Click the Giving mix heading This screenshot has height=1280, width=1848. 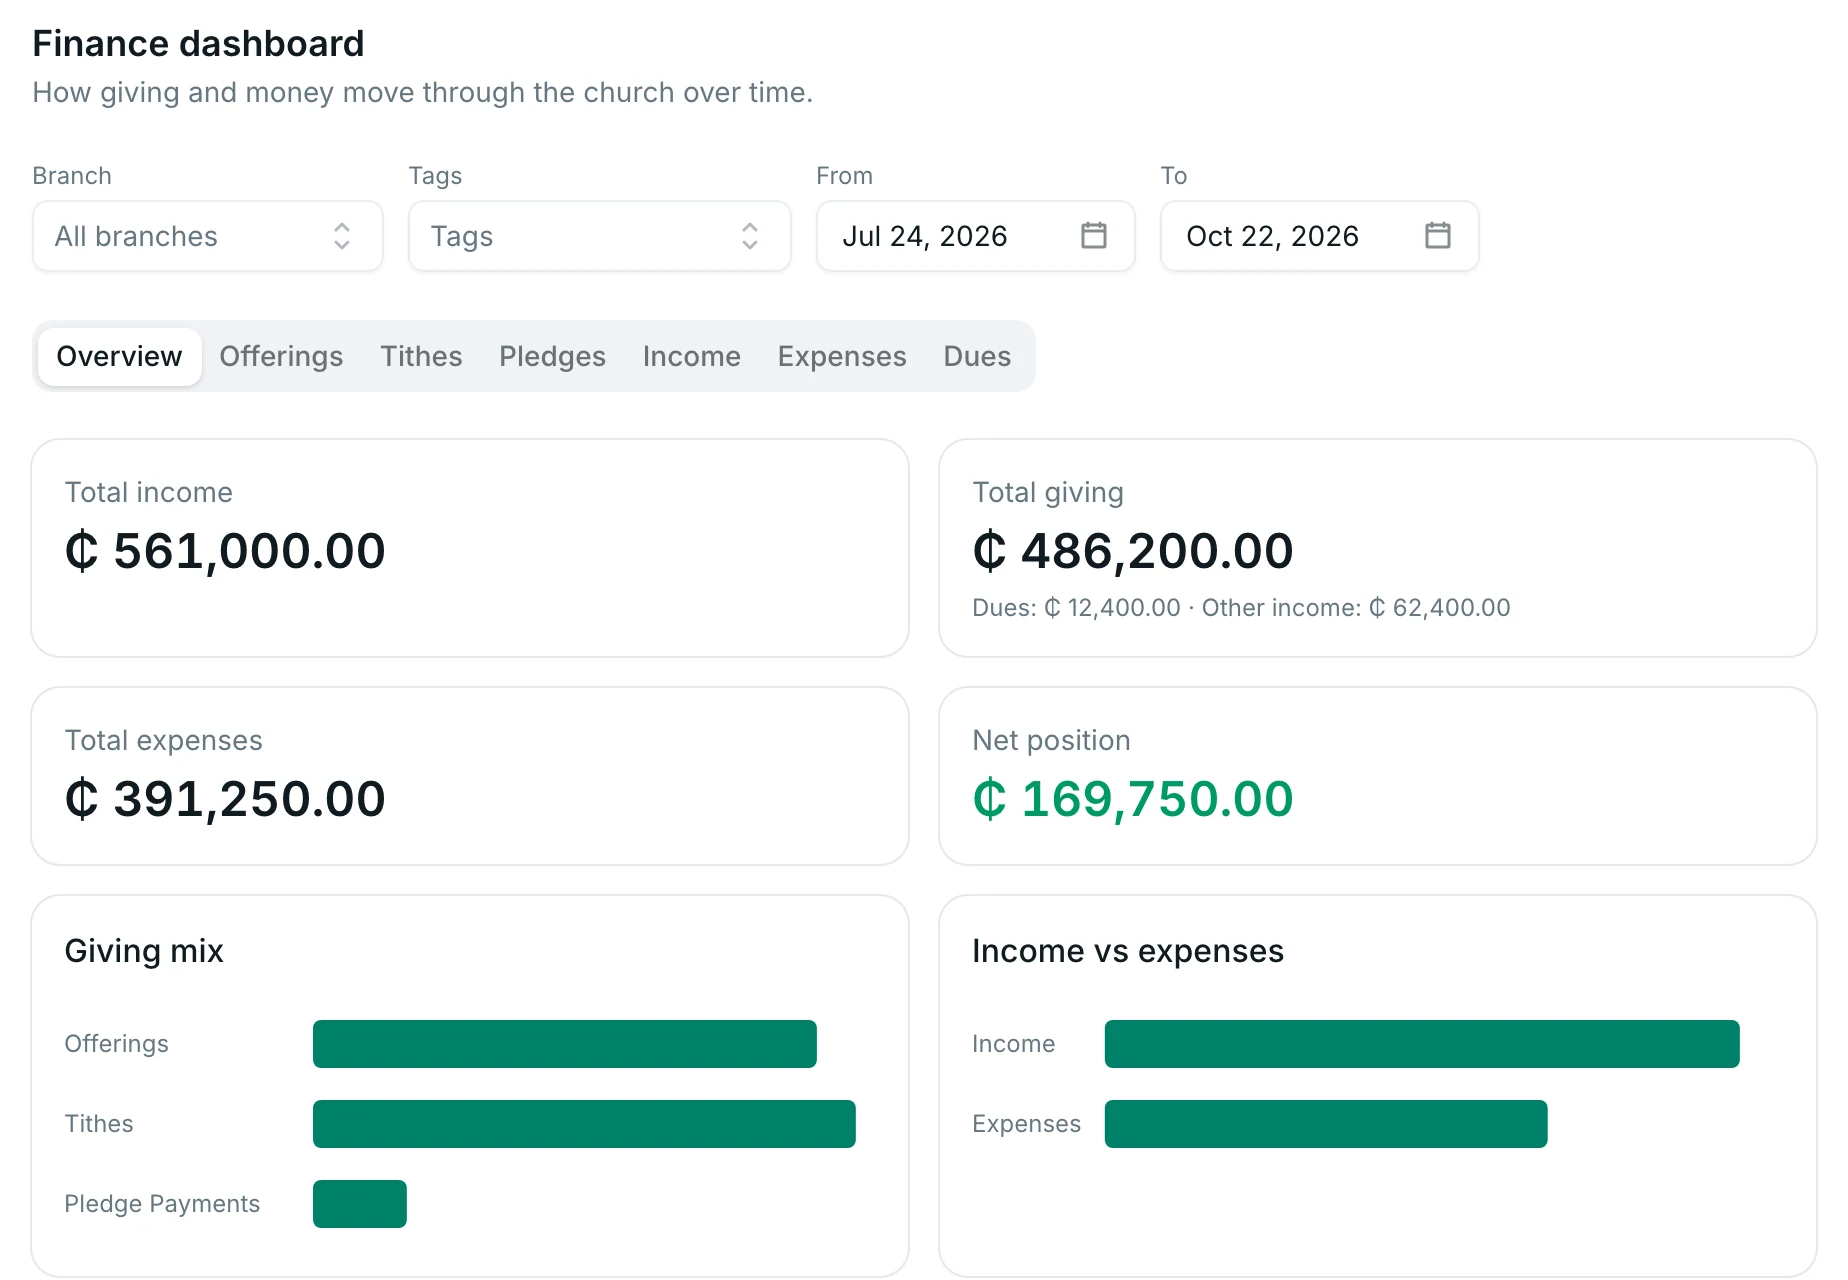coord(144,951)
